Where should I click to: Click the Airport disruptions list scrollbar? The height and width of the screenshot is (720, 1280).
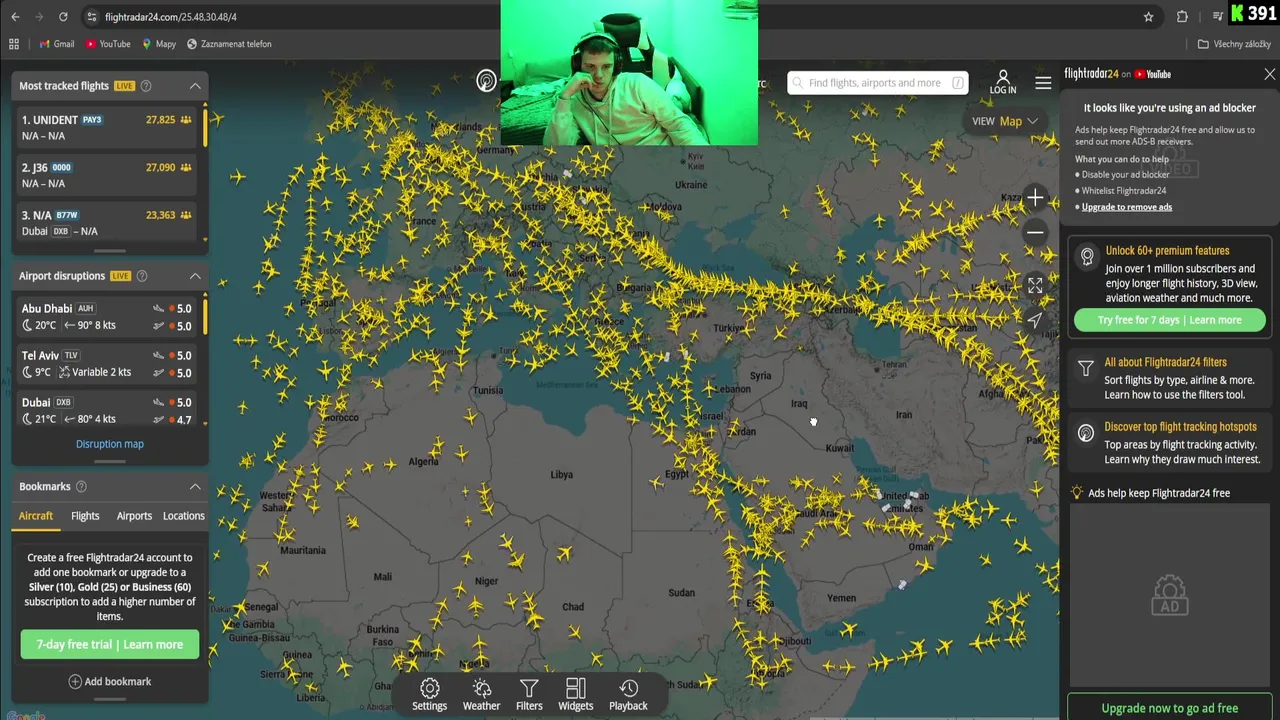(x=205, y=315)
